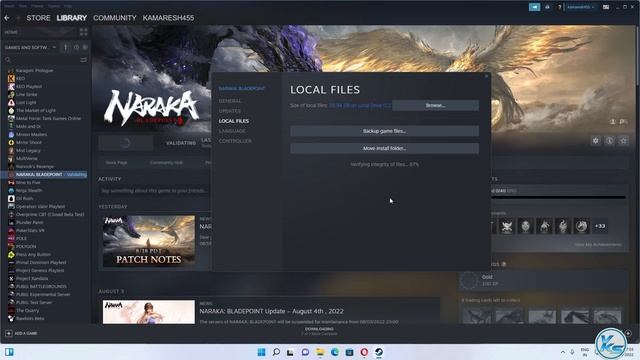Open the CONTROLLER properties tab
640x360 pixels.
click(235, 141)
